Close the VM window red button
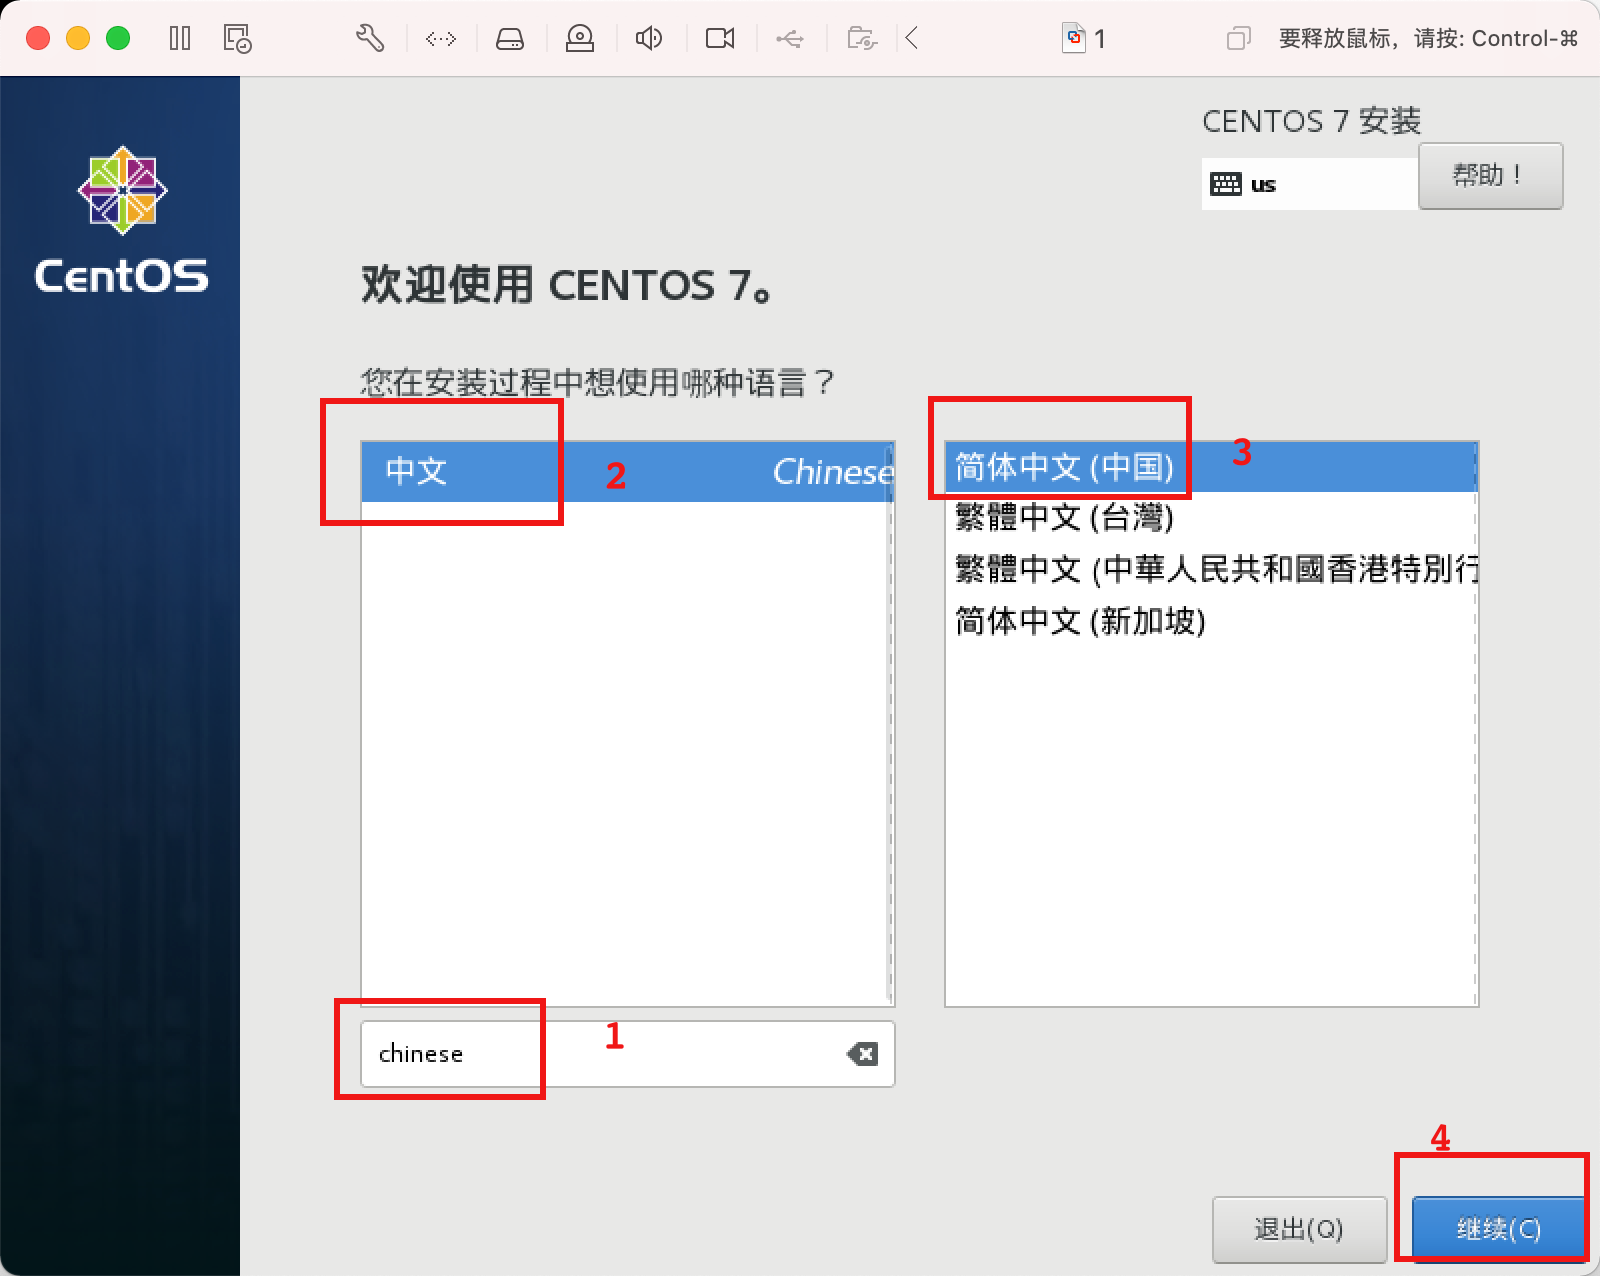The height and width of the screenshot is (1276, 1600). (x=38, y=38)
